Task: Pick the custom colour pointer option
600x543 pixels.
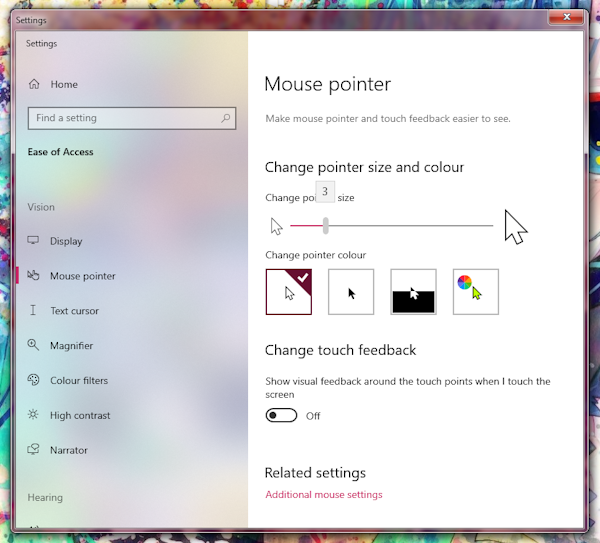Action: [x=475, y=292]
